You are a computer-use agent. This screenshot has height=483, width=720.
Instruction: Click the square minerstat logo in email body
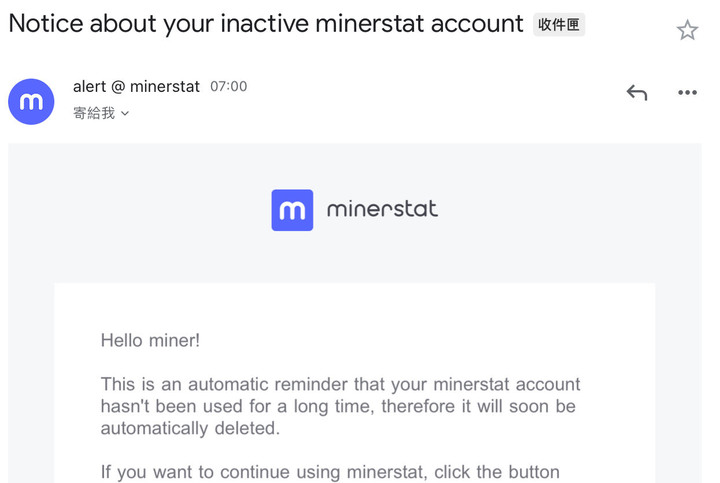tap(292, 210)
